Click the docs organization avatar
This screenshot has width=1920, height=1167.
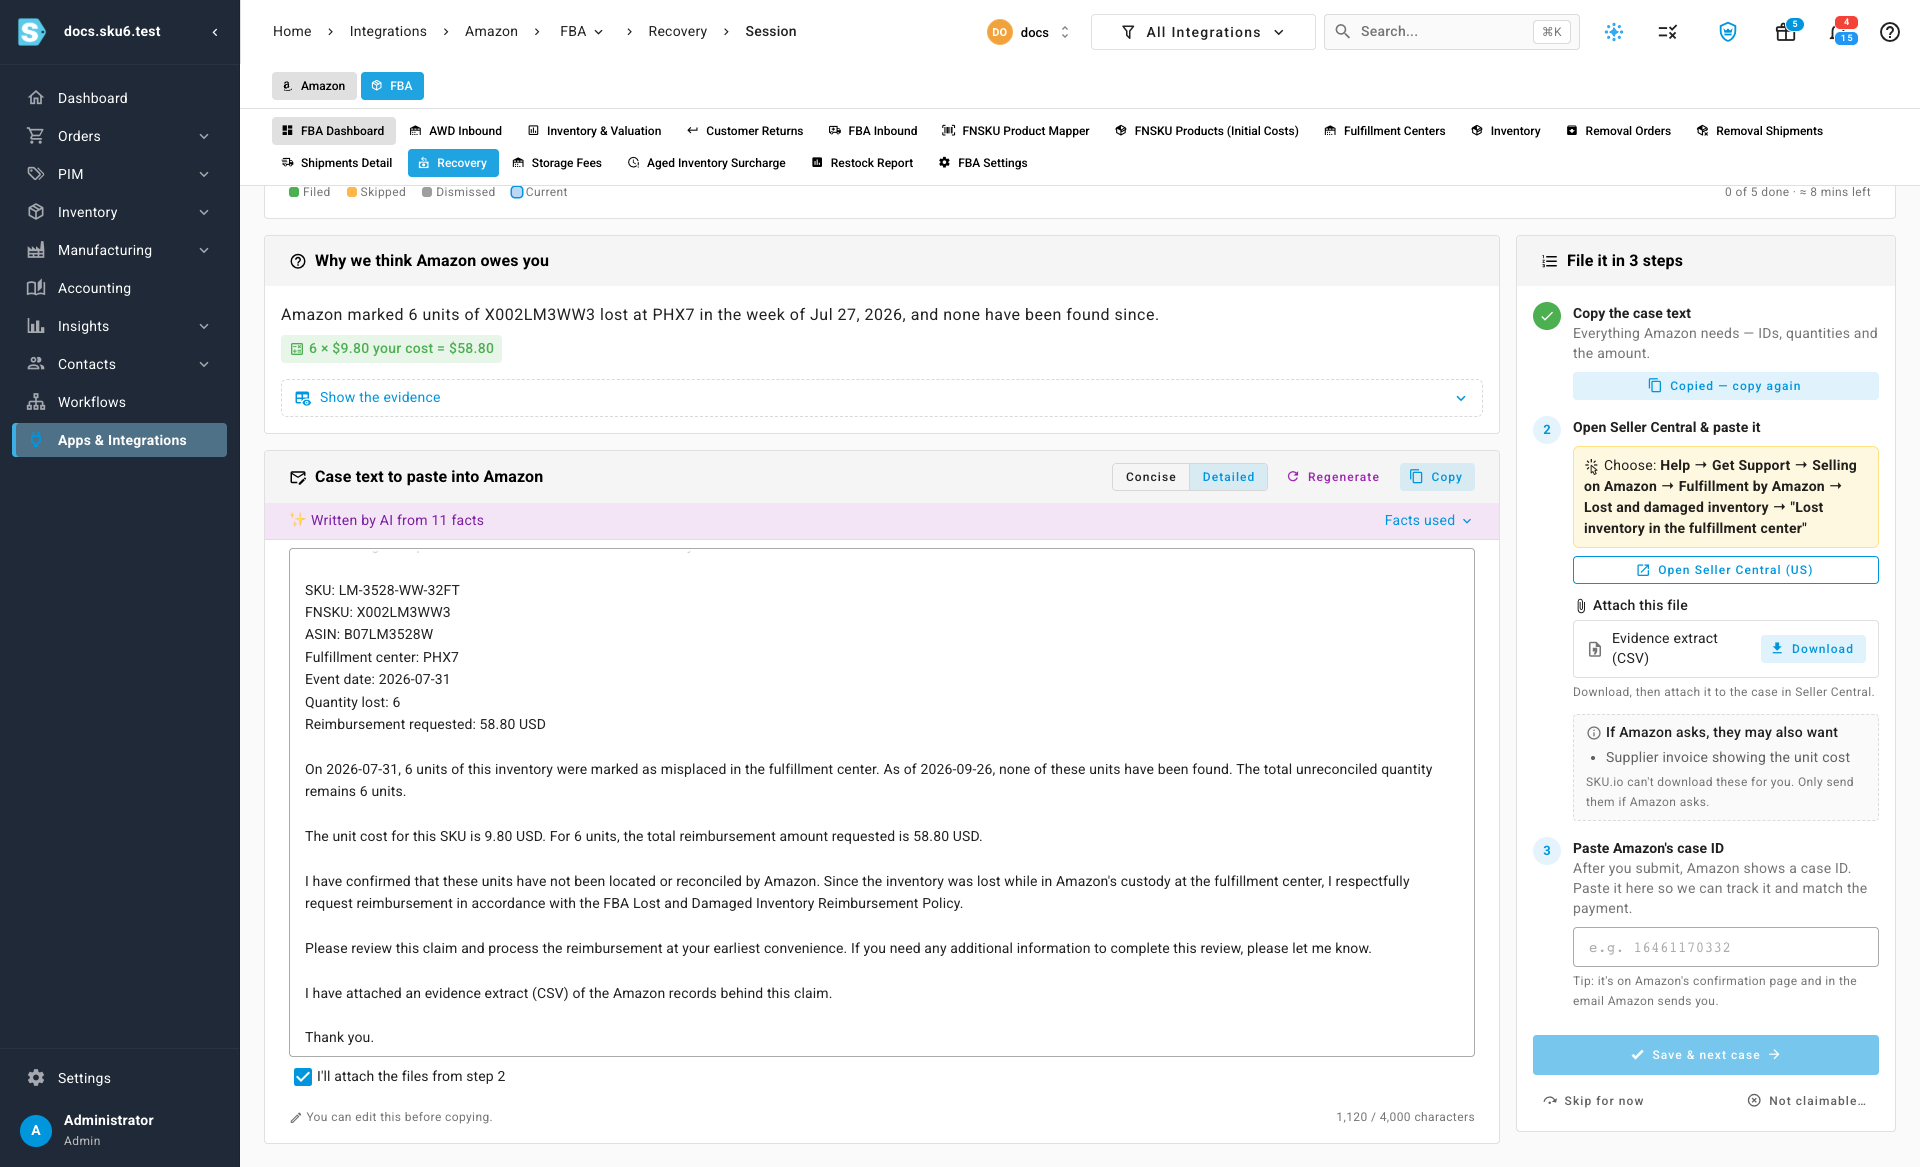click(1000, 32)
